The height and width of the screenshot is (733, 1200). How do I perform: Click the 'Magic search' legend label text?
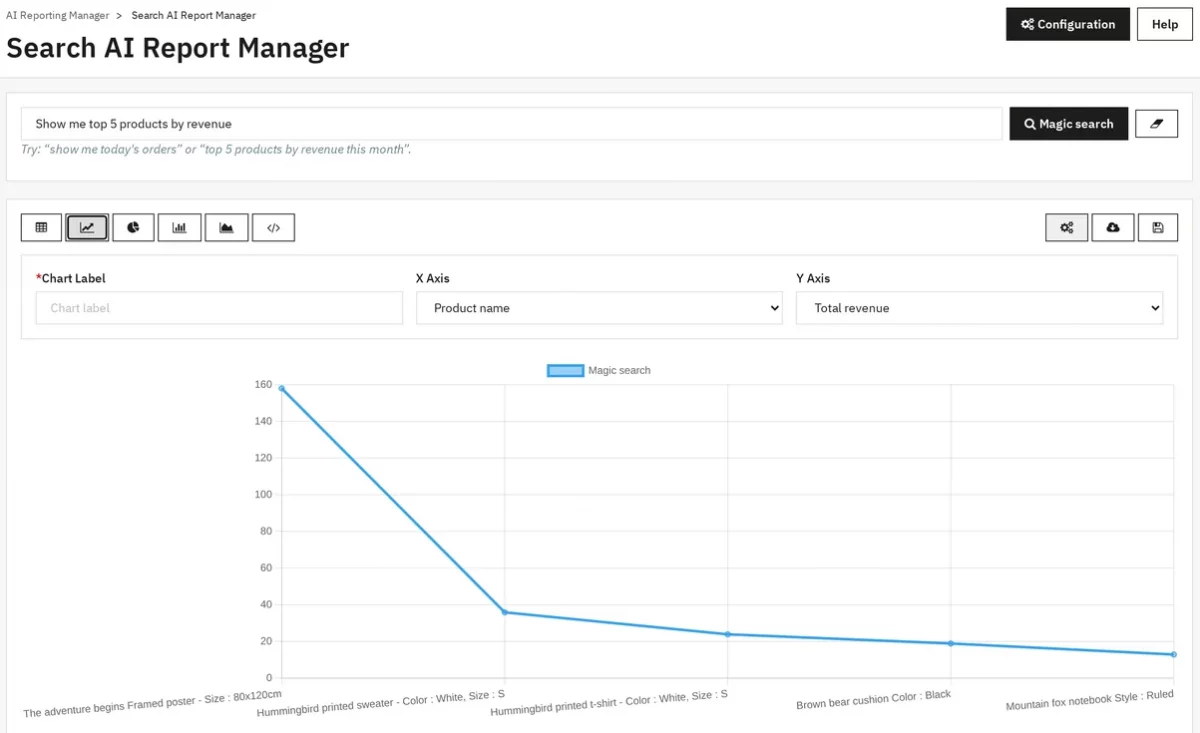click(619, 371)
